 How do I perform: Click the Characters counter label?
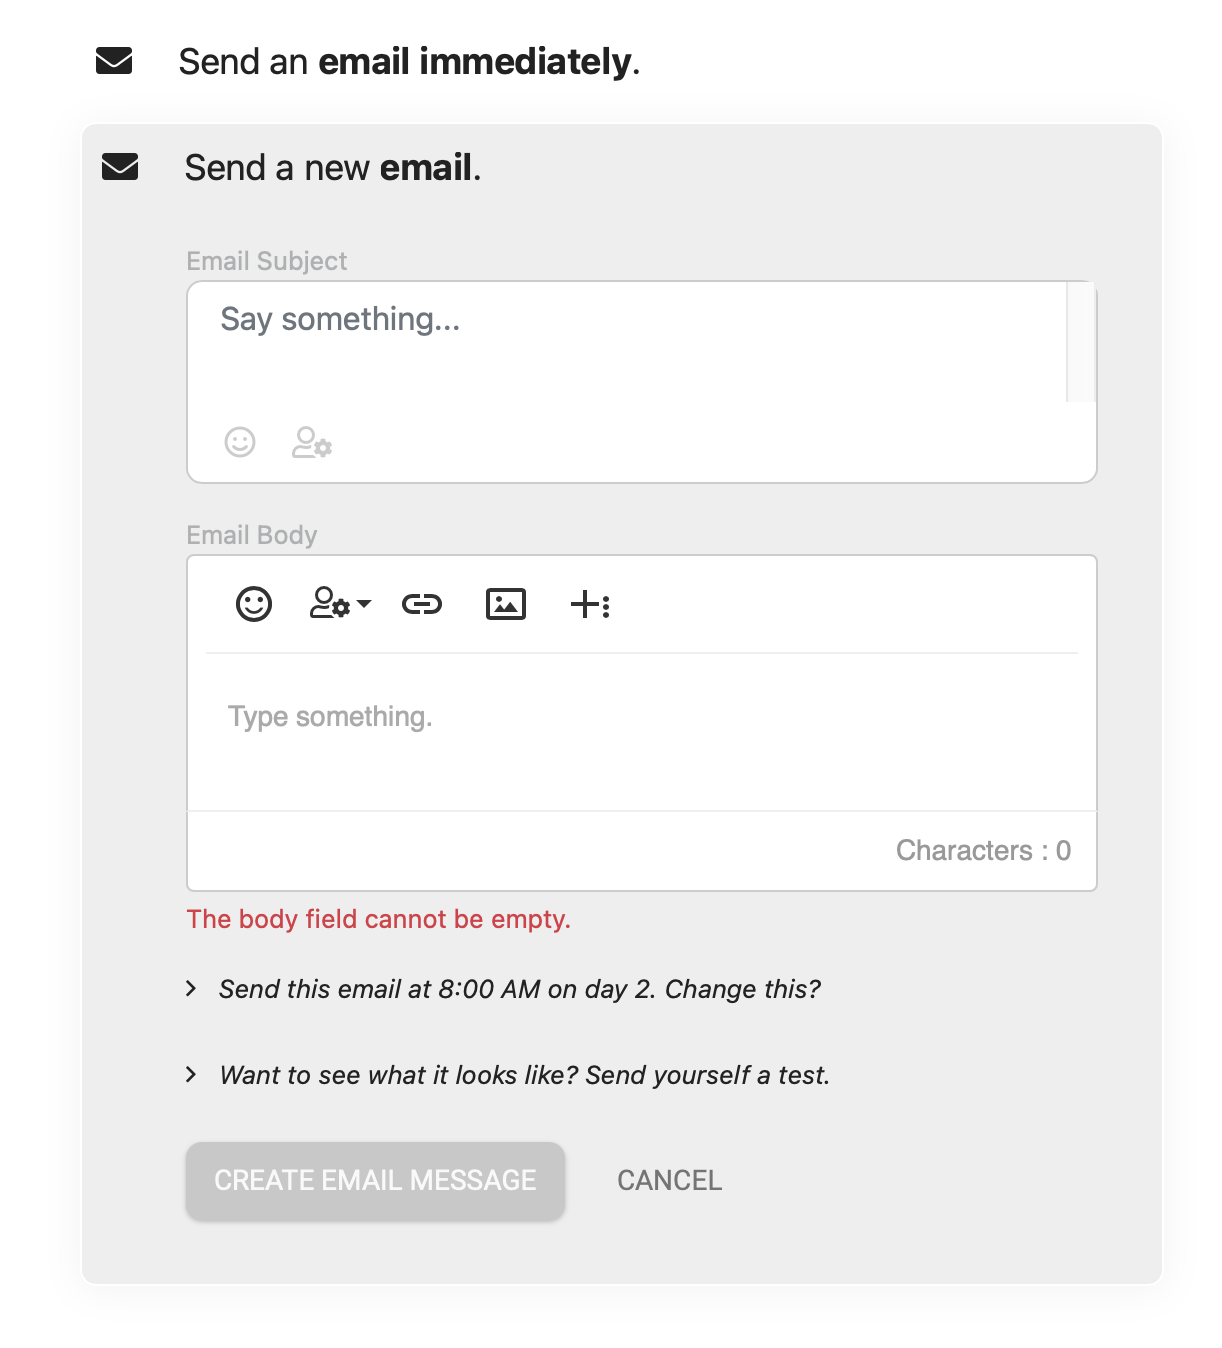coord(983,851)
